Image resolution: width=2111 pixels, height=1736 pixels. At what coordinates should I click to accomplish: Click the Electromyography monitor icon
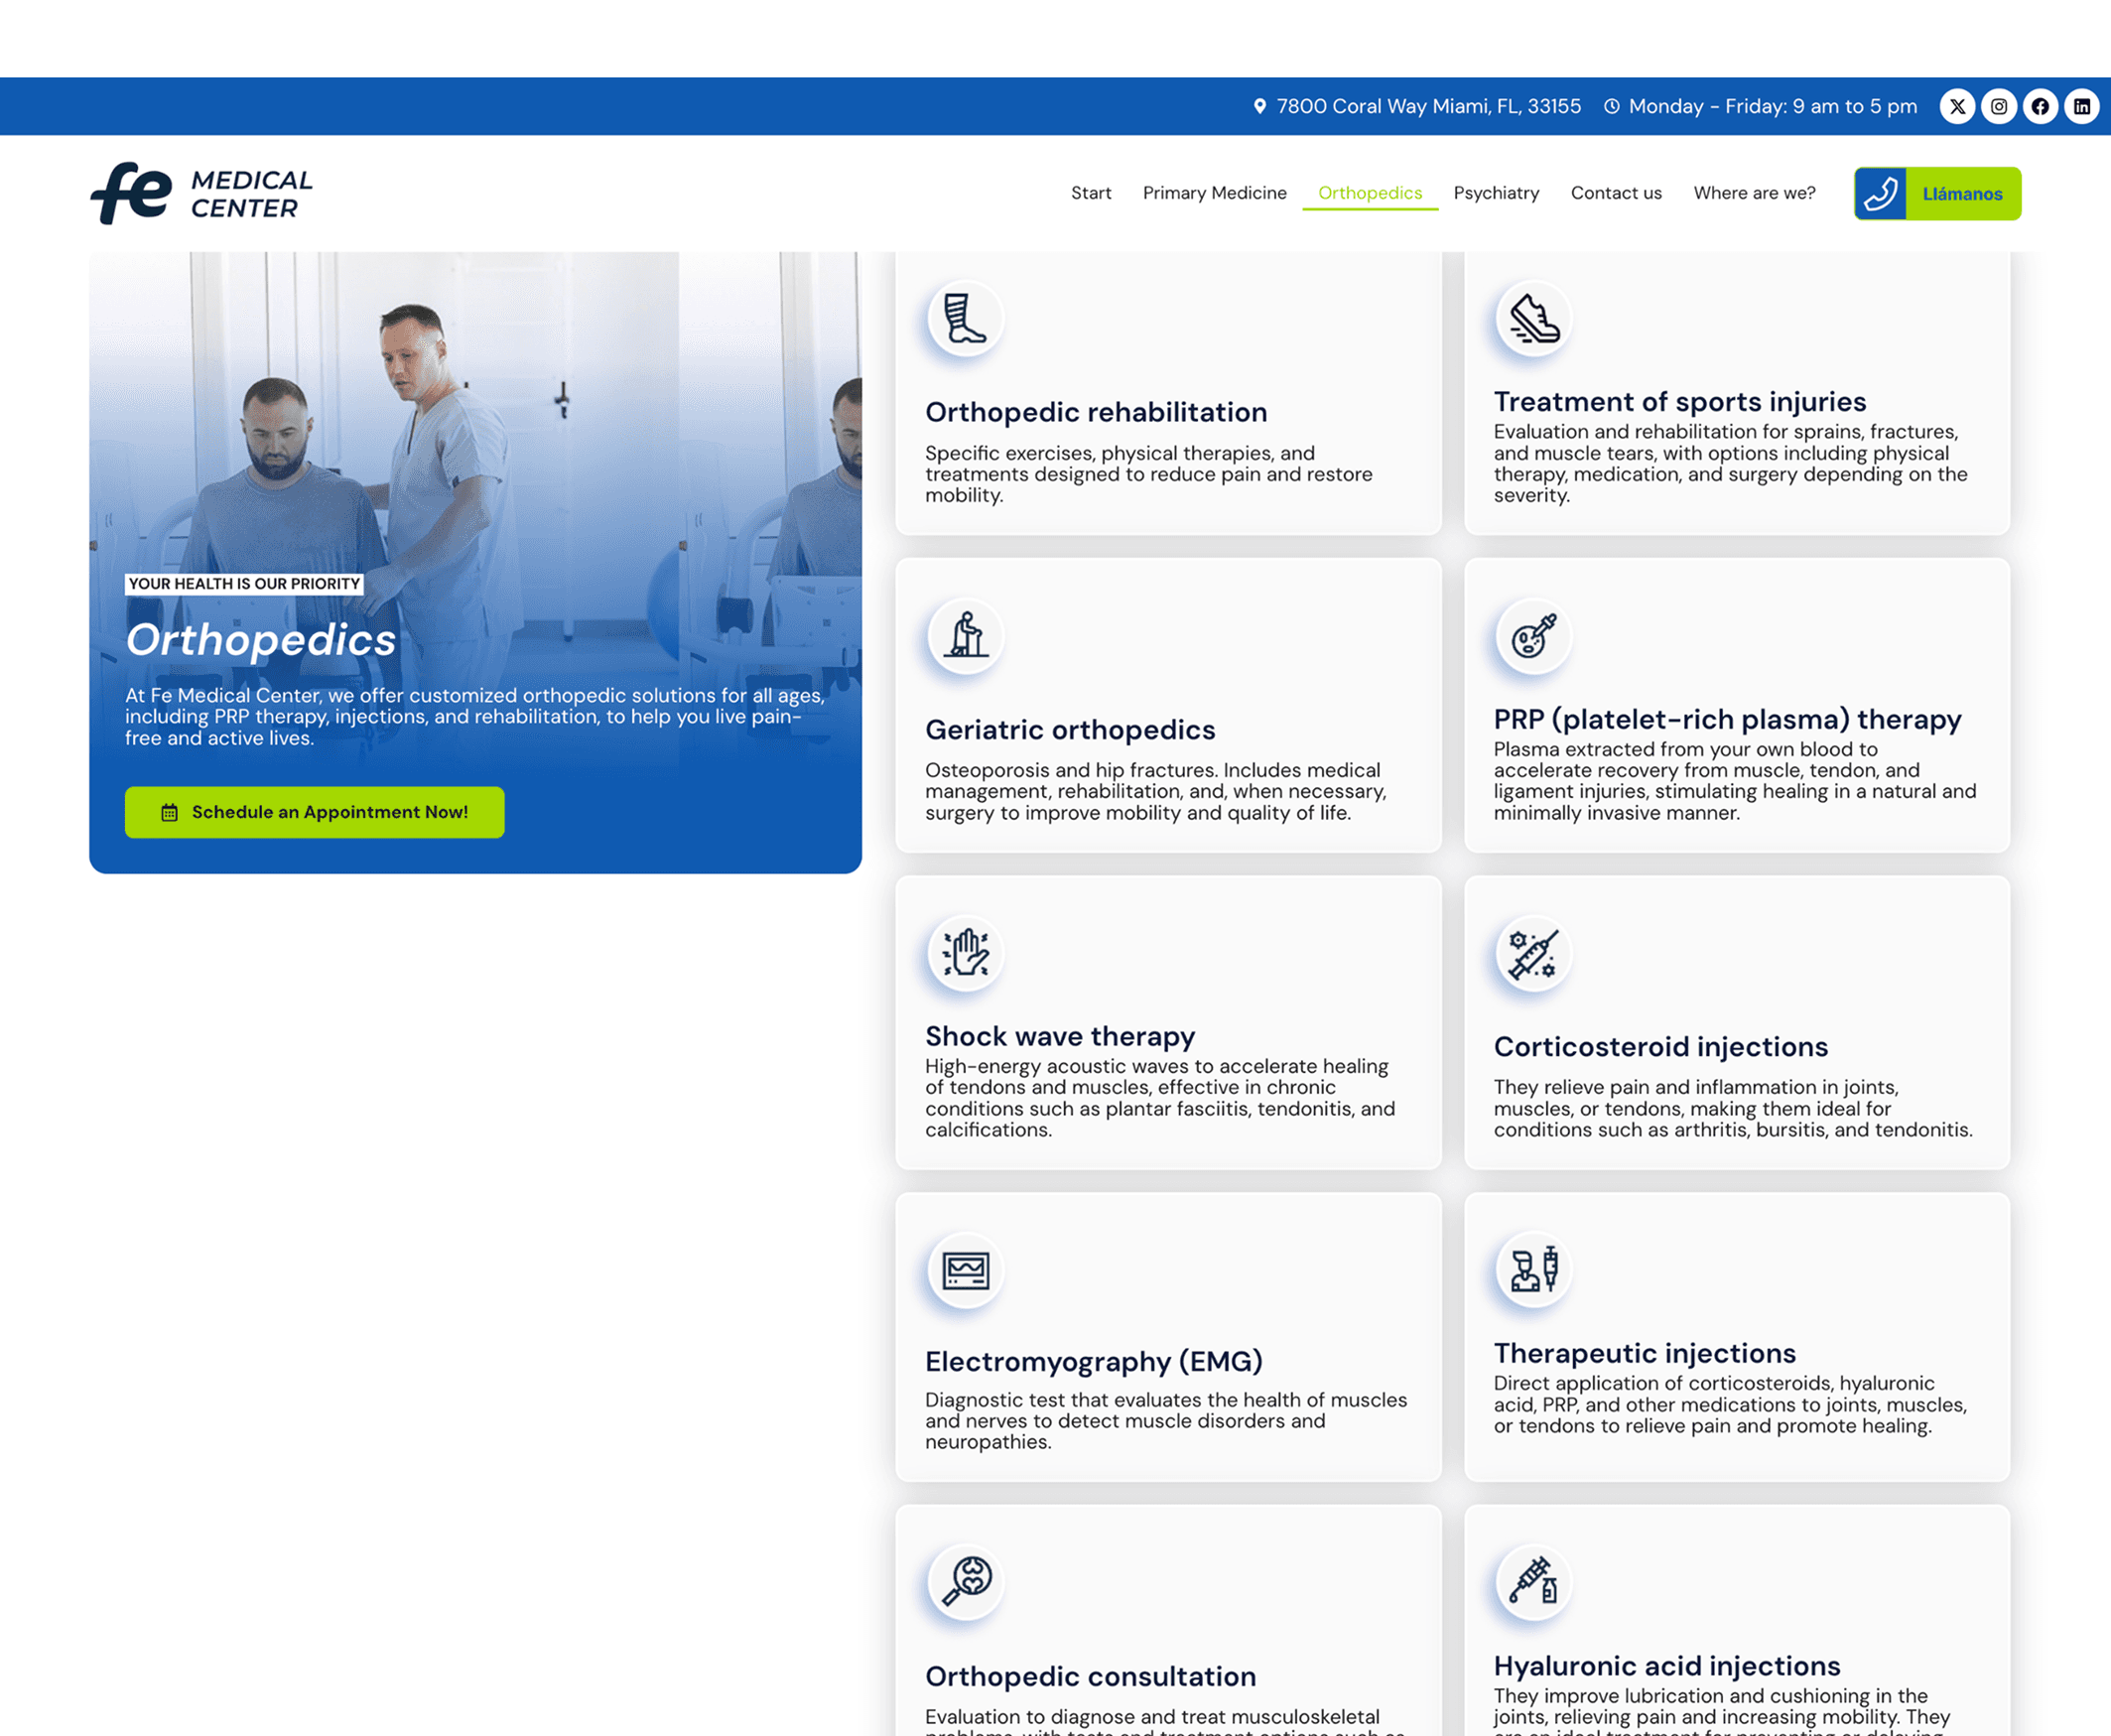tap(965, 1270)
